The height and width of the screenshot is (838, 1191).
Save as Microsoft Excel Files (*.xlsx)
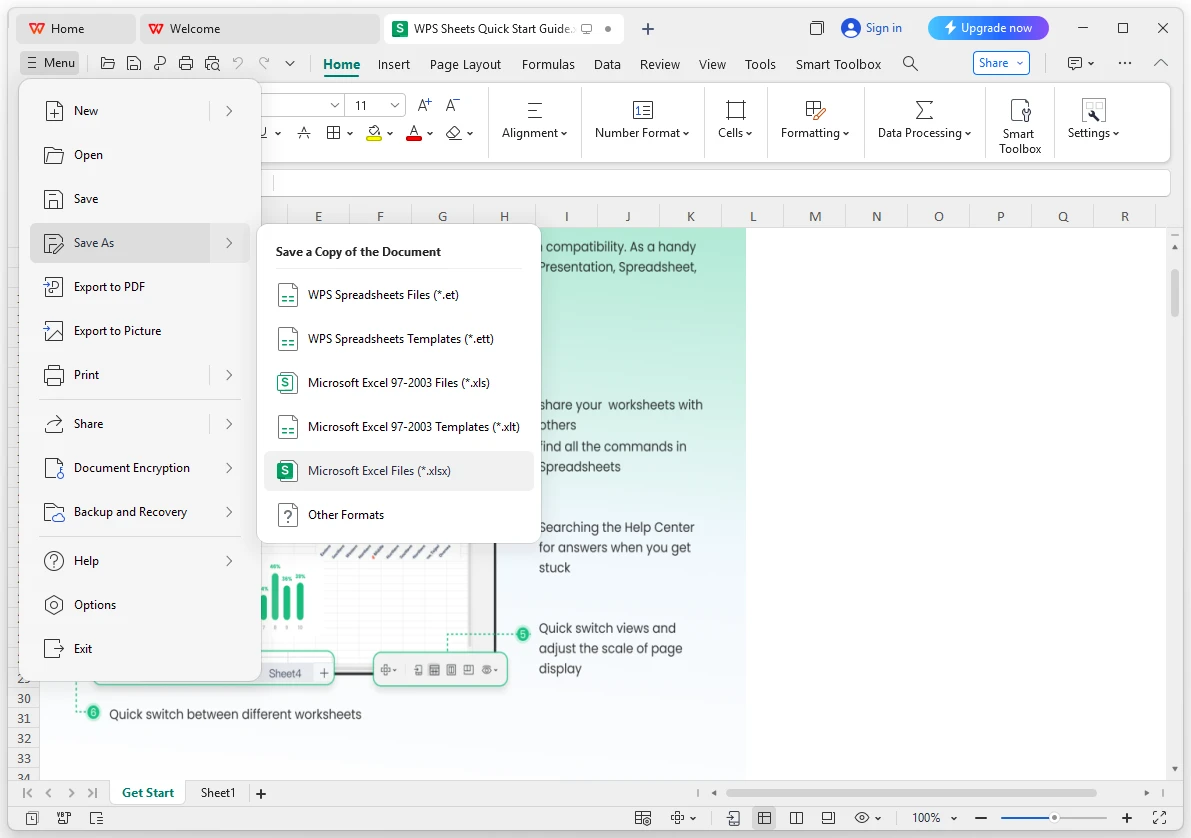(x=399, y=471)
